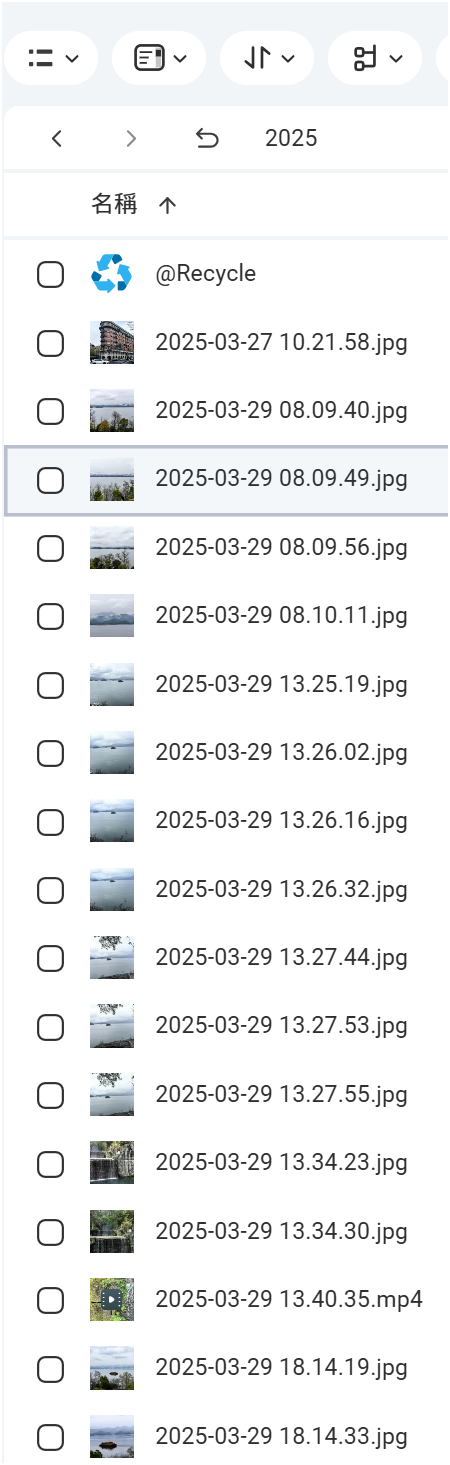Image resolution: width=450 pixels, height=1465 pixels.
Task: Open the grouping options dropdown
Action: pos(375,59)
